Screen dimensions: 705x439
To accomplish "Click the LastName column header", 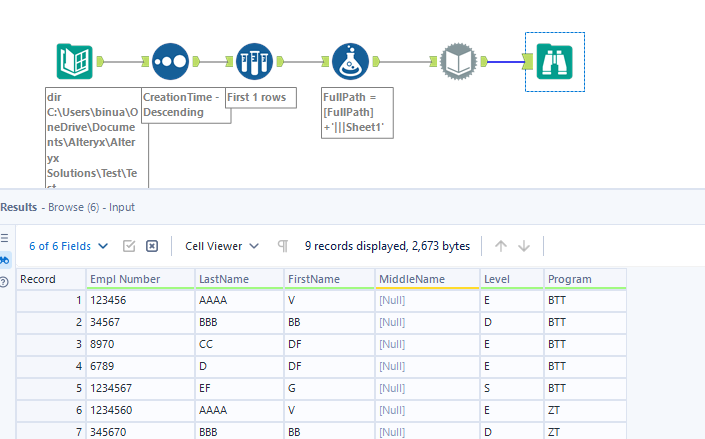I will [x=239, y=279].
